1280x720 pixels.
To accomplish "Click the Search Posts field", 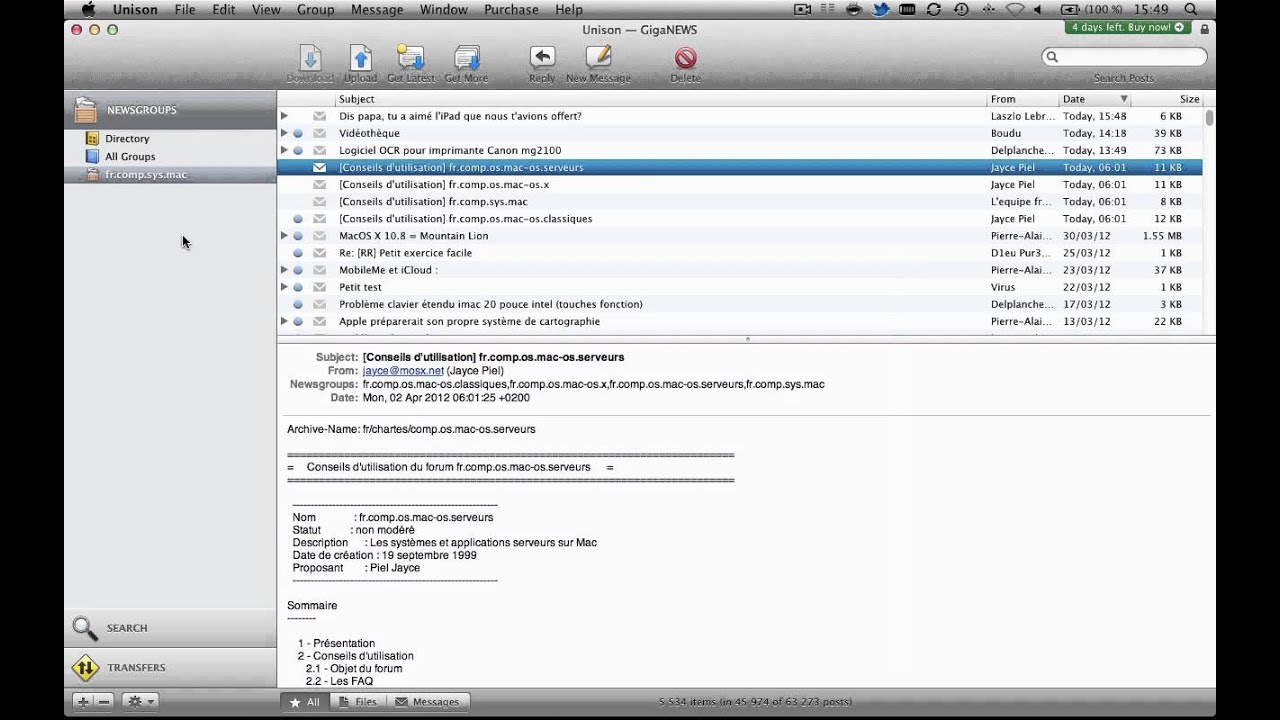I will pyautogui.click(x=1124, y=57).
